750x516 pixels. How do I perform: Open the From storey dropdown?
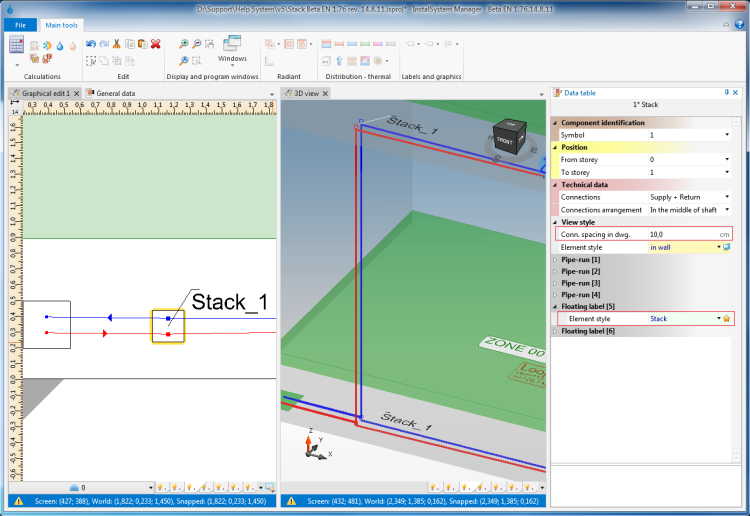pyautogui.click(x=727, y=159)
